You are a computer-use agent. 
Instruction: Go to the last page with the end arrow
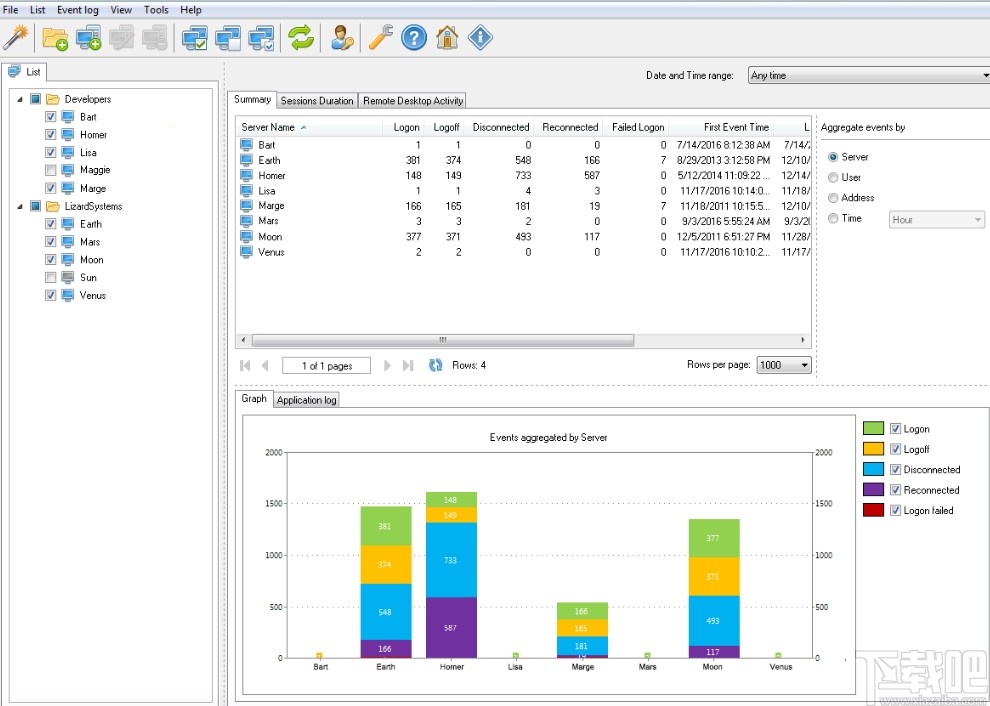406,365
